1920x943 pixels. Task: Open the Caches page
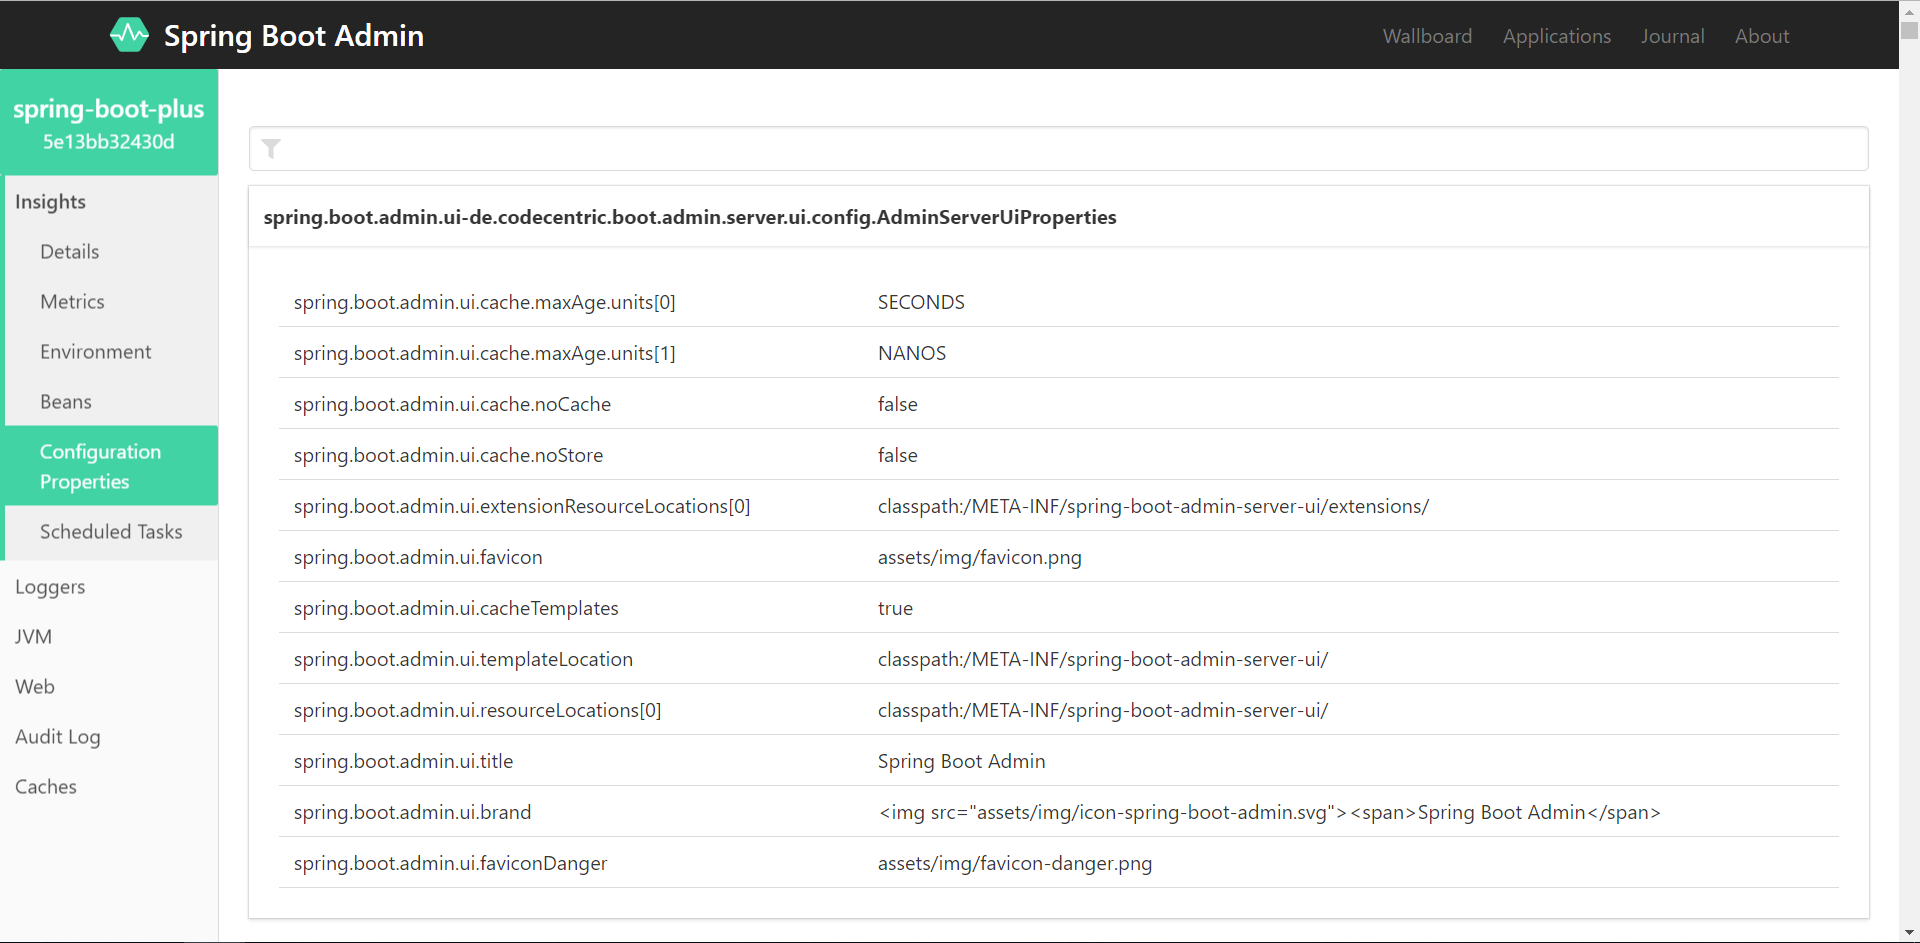(x=46, y=787)
